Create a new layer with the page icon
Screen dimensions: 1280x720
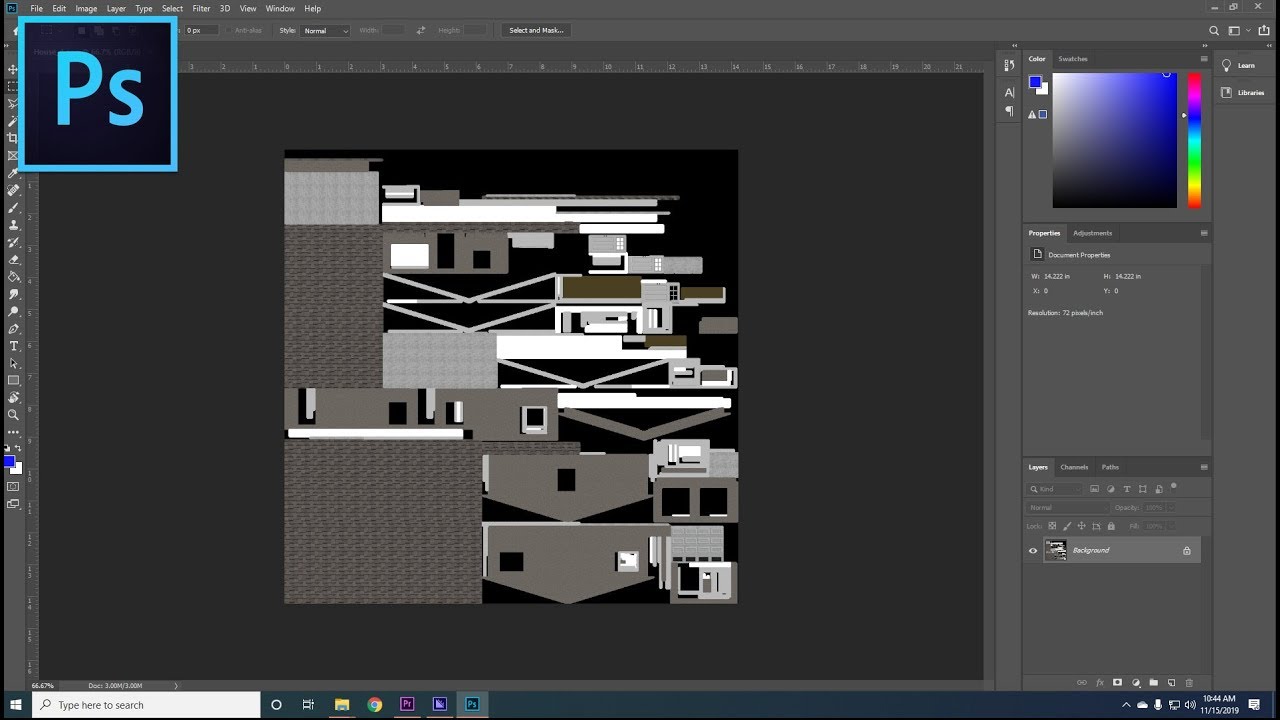coord(1171,683)
